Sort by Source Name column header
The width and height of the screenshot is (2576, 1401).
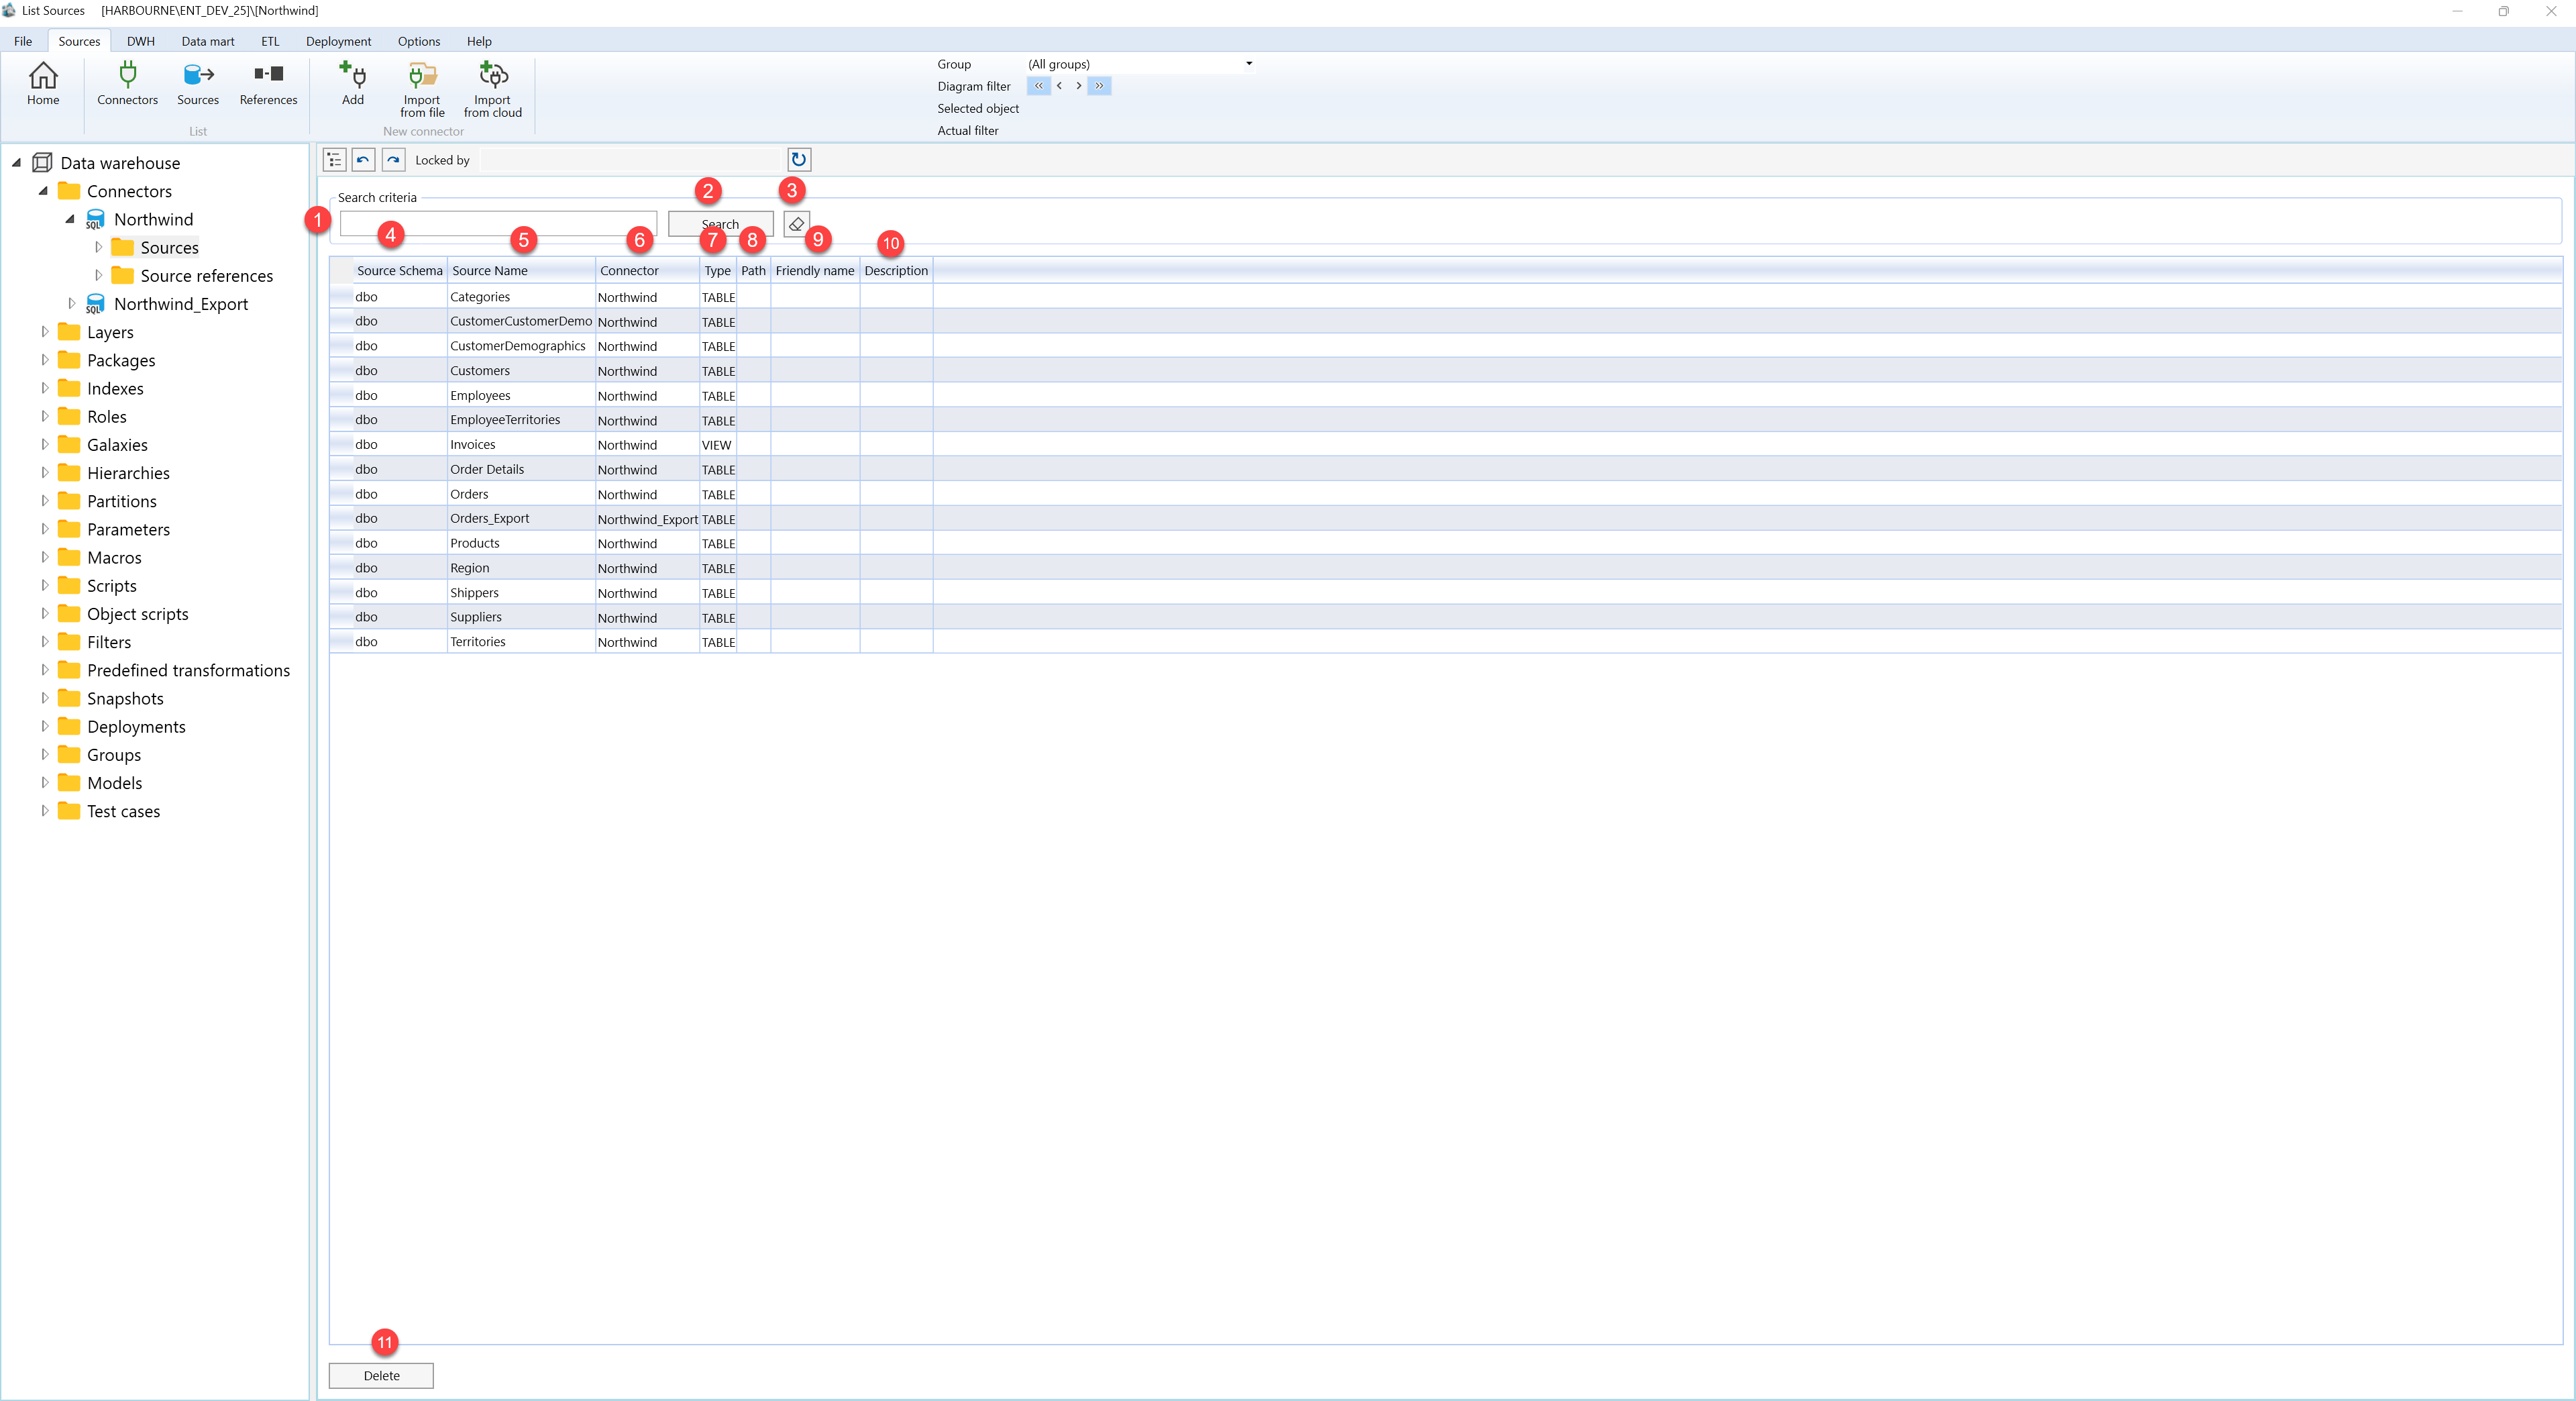[521, 270]
